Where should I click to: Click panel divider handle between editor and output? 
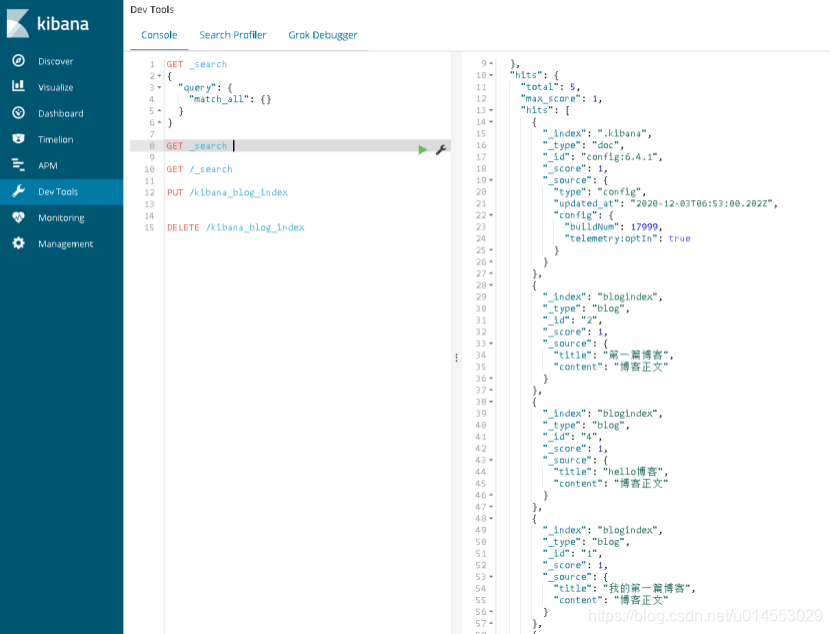click(456, 358)
